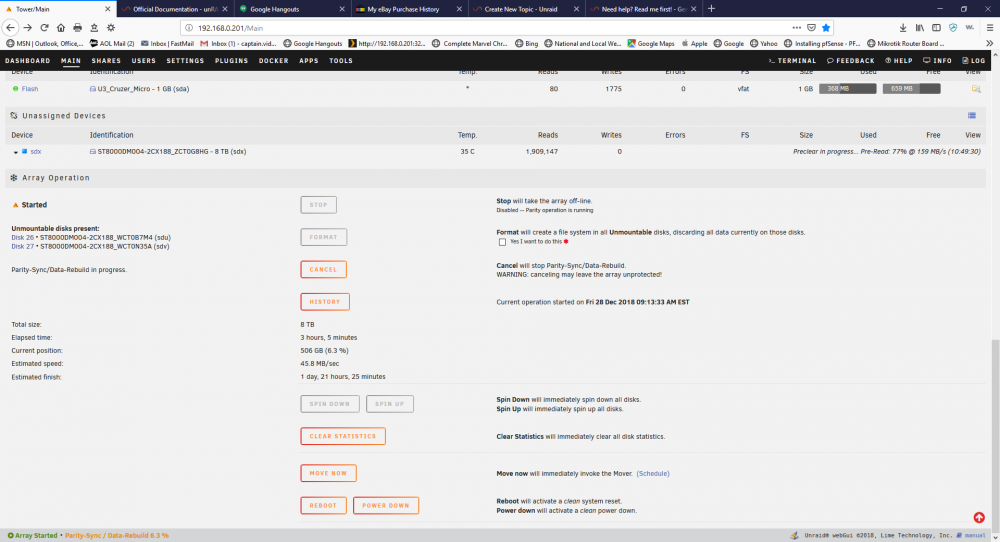Open the browser settings gear icon
1000x542 pixels.
point(111,27)
